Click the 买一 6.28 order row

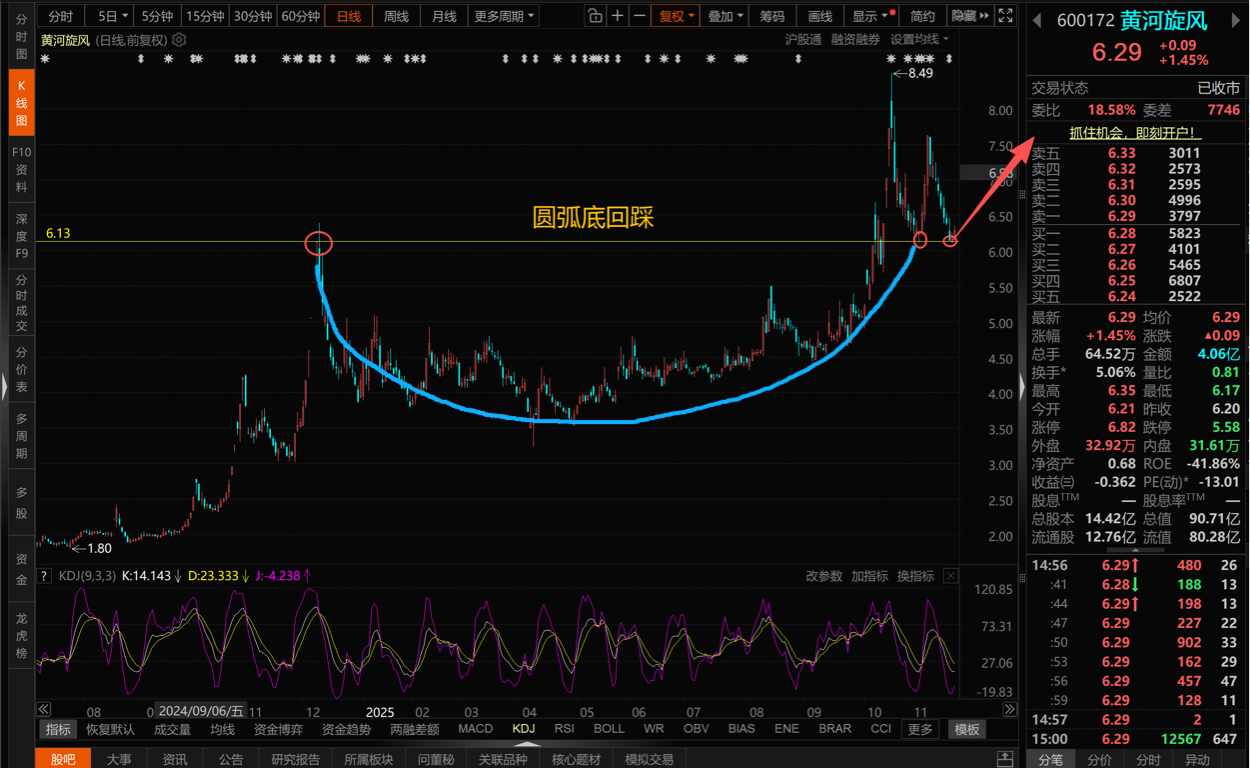pos(1137,233)
